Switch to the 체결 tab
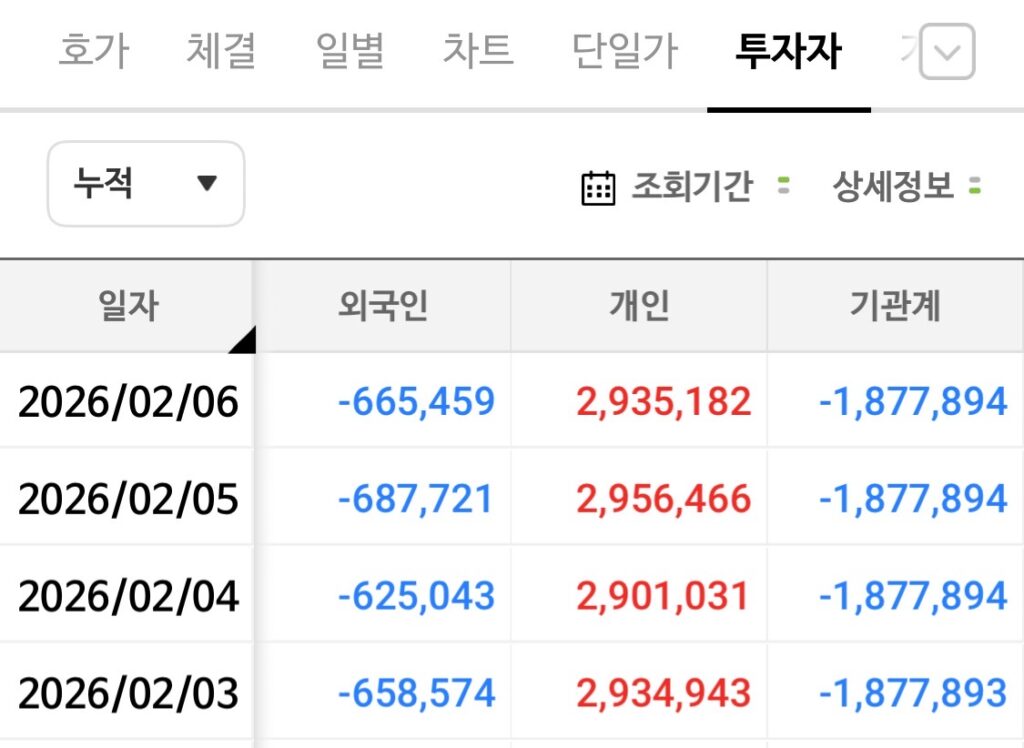 tap(221, 51)
